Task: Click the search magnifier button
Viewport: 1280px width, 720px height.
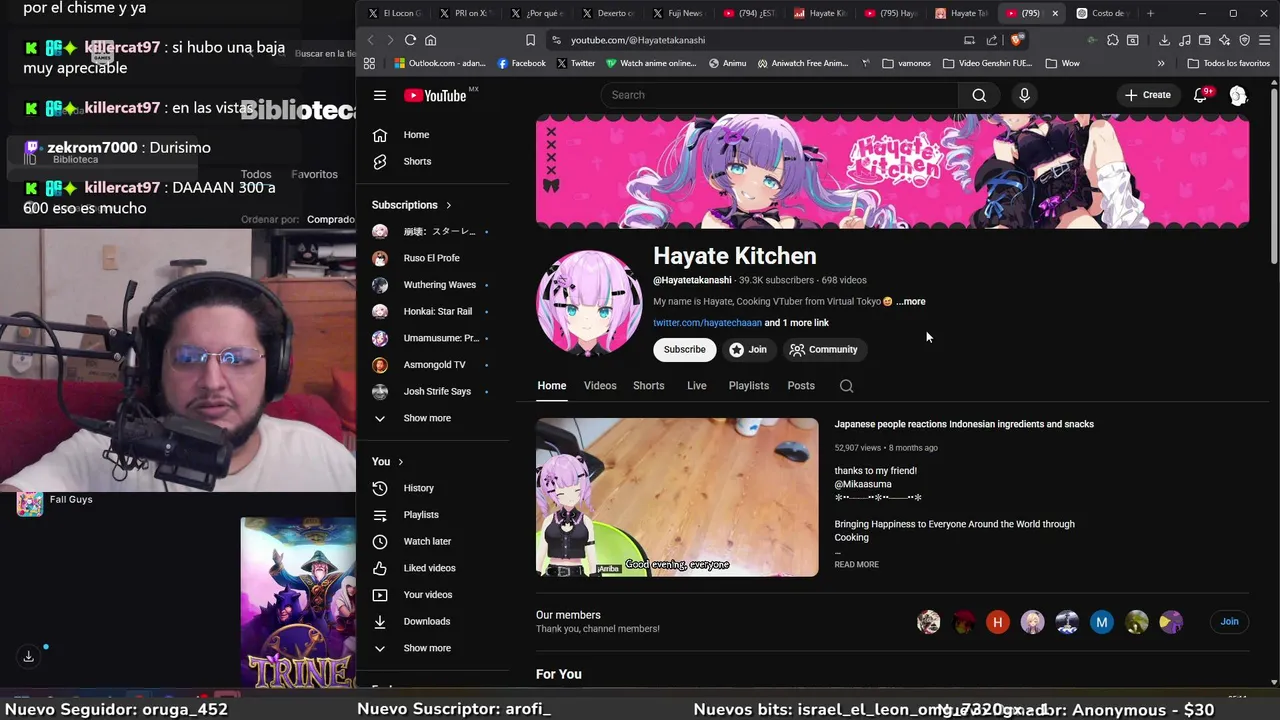Action: pos(979,95)
